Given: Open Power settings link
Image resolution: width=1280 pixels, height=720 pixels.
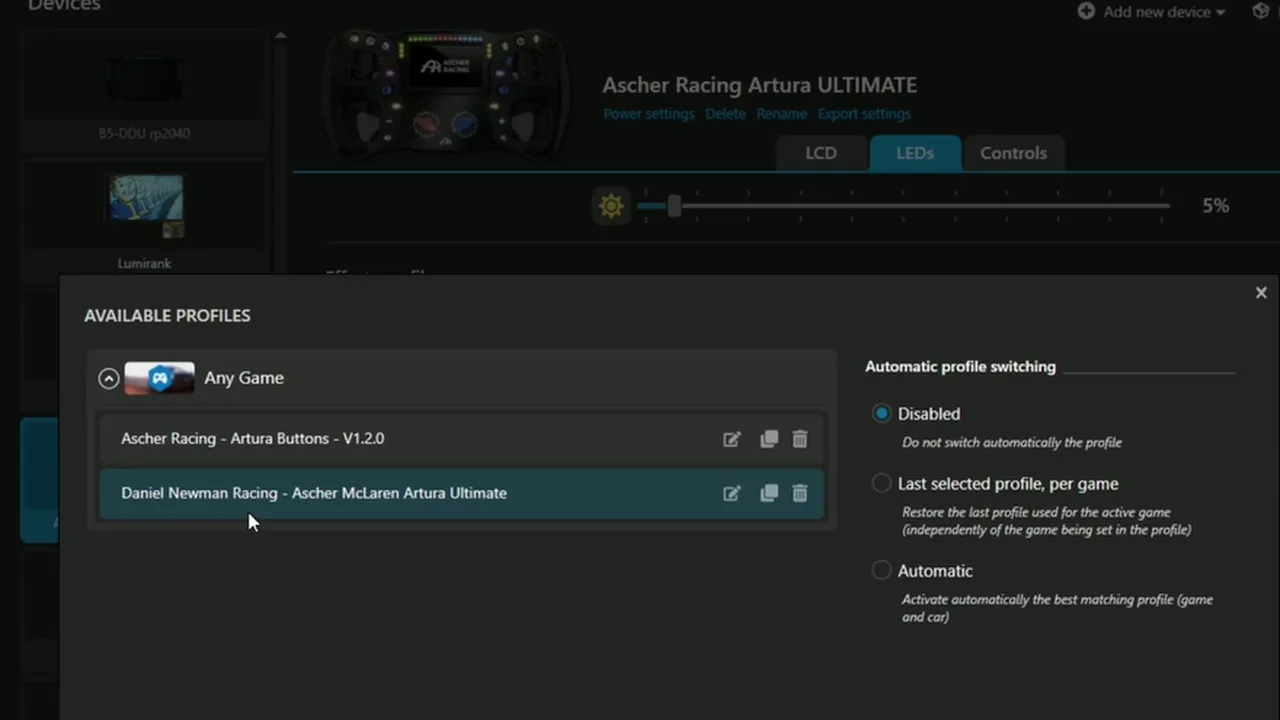Looking at the screenshot, I should (648, 114).
